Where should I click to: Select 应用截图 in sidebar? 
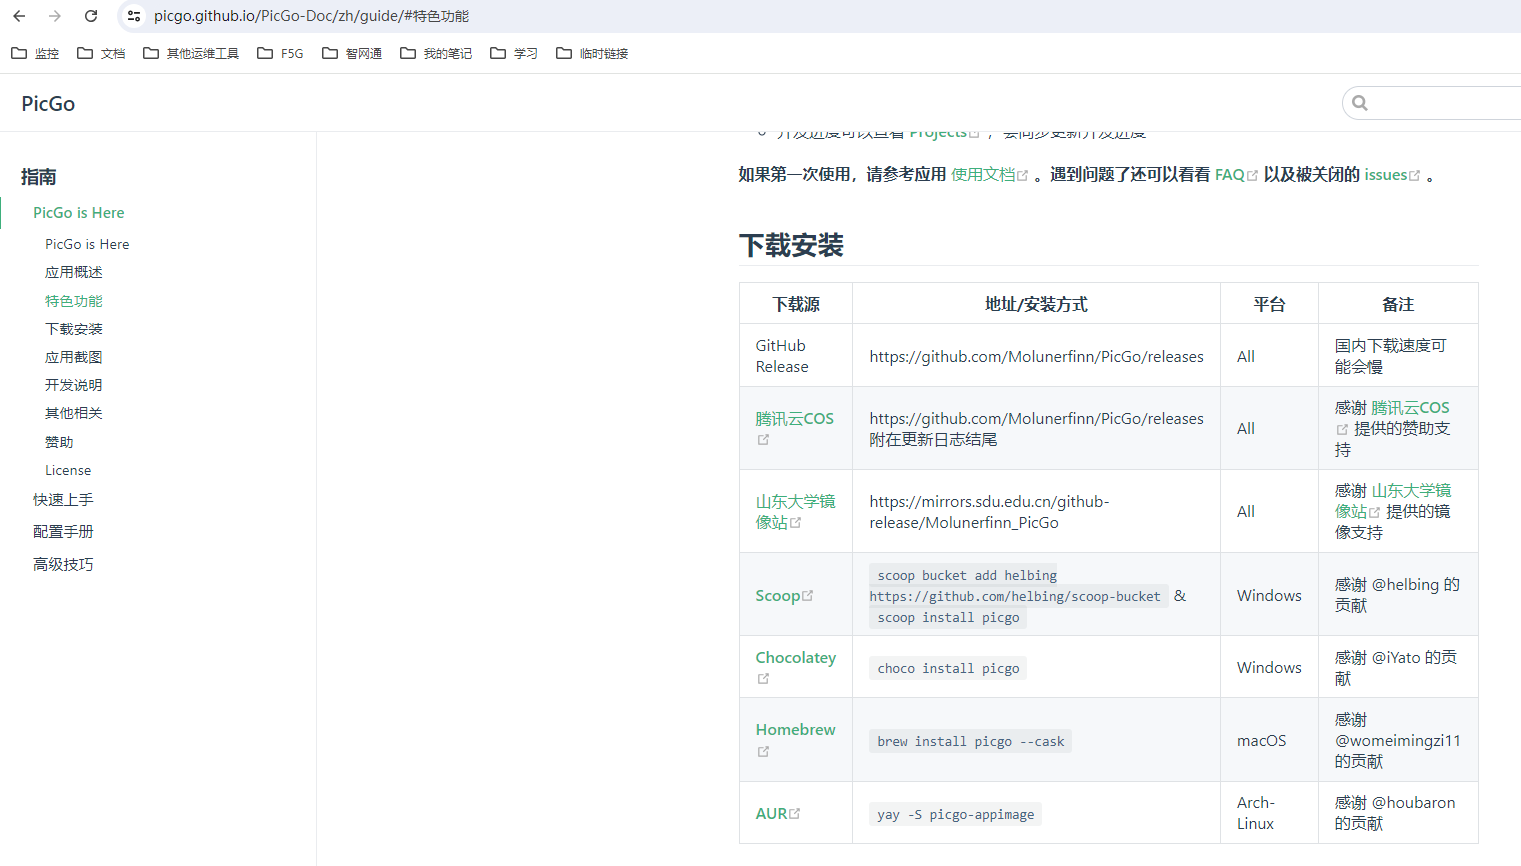click(x=74, y=357)
